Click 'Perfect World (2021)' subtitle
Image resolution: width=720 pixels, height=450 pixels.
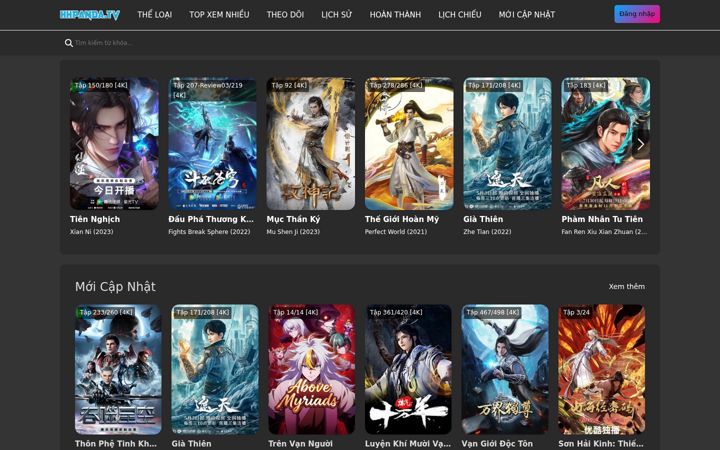(396, 232)
